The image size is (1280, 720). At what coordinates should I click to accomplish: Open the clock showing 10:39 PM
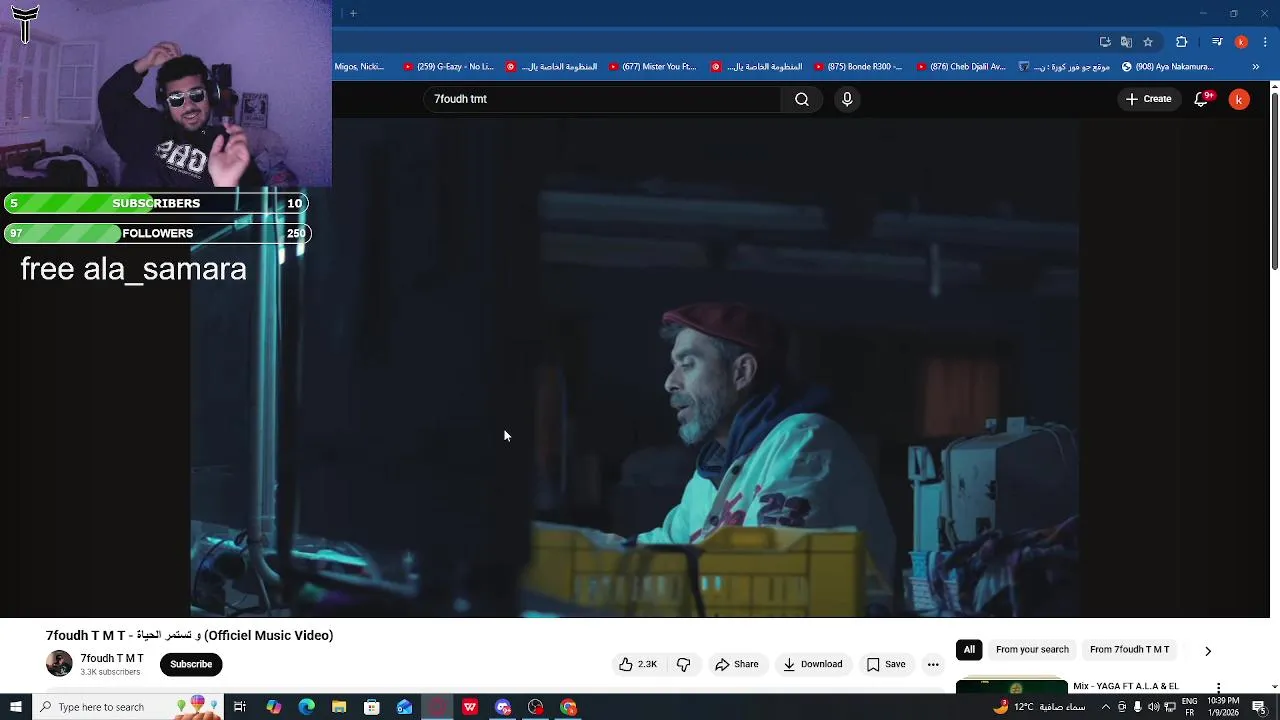click(1223, 707)
